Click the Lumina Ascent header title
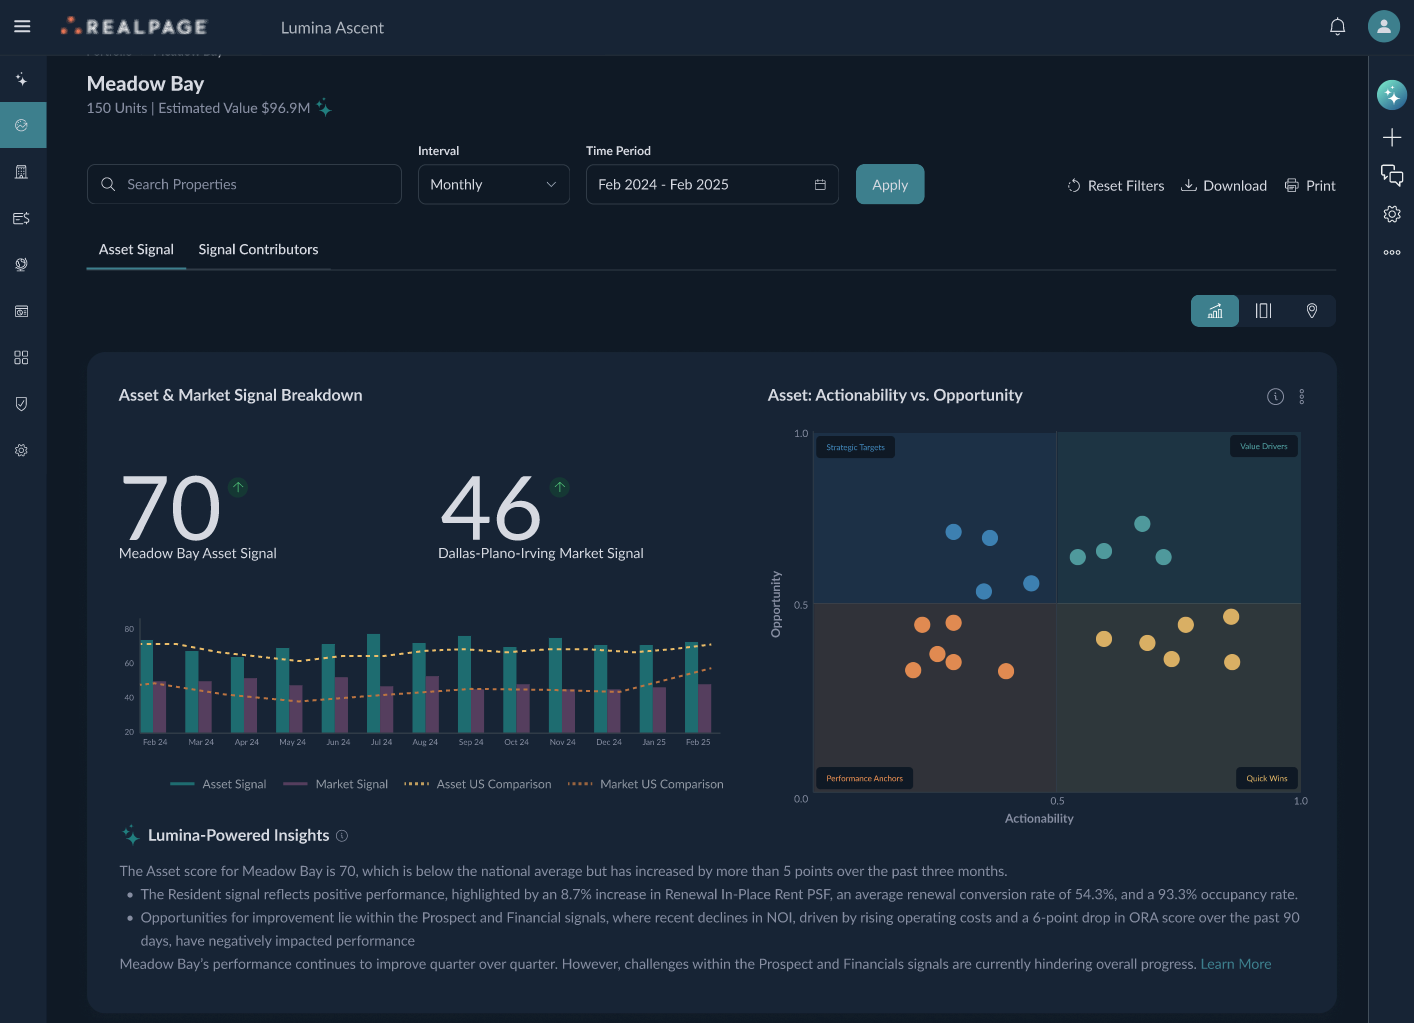Screen dimensions: 1414x1023 click(332, 28)
